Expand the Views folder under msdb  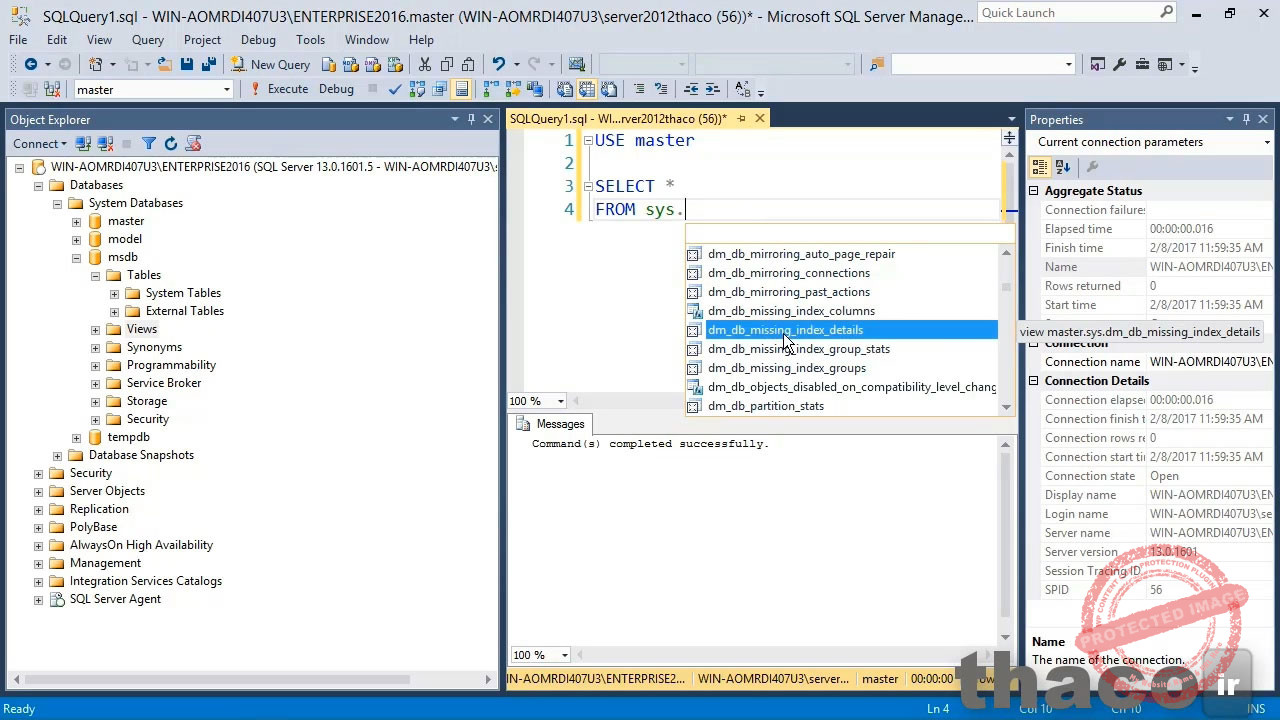coord(96,329)
